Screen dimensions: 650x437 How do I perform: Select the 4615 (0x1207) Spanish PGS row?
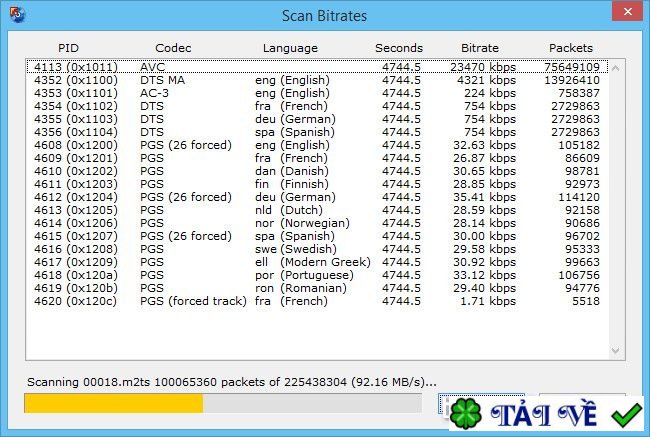pos(317,236)
